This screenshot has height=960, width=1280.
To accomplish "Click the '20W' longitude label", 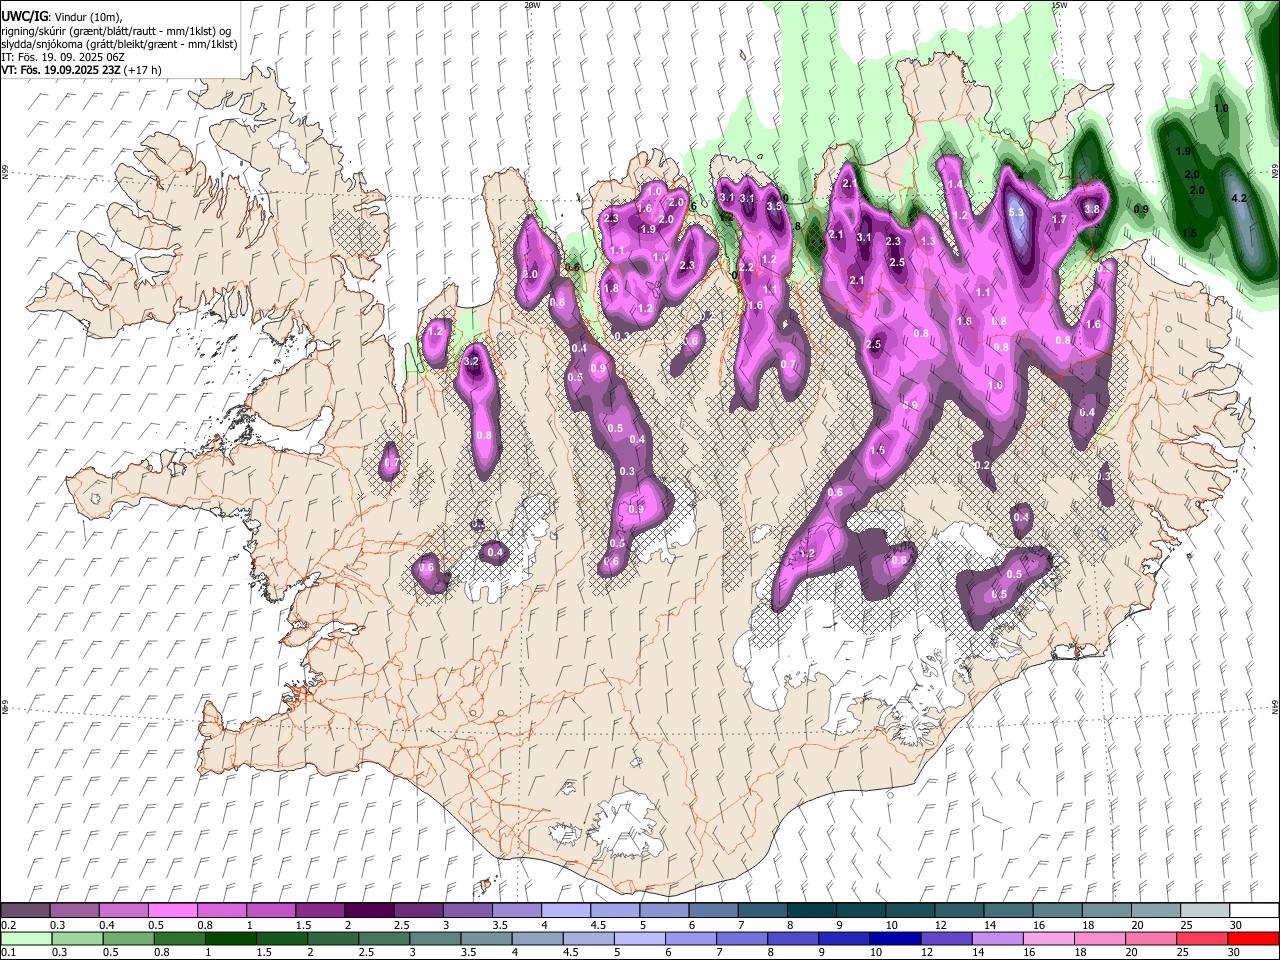I will pyautogui.click(x=531, y=5).
